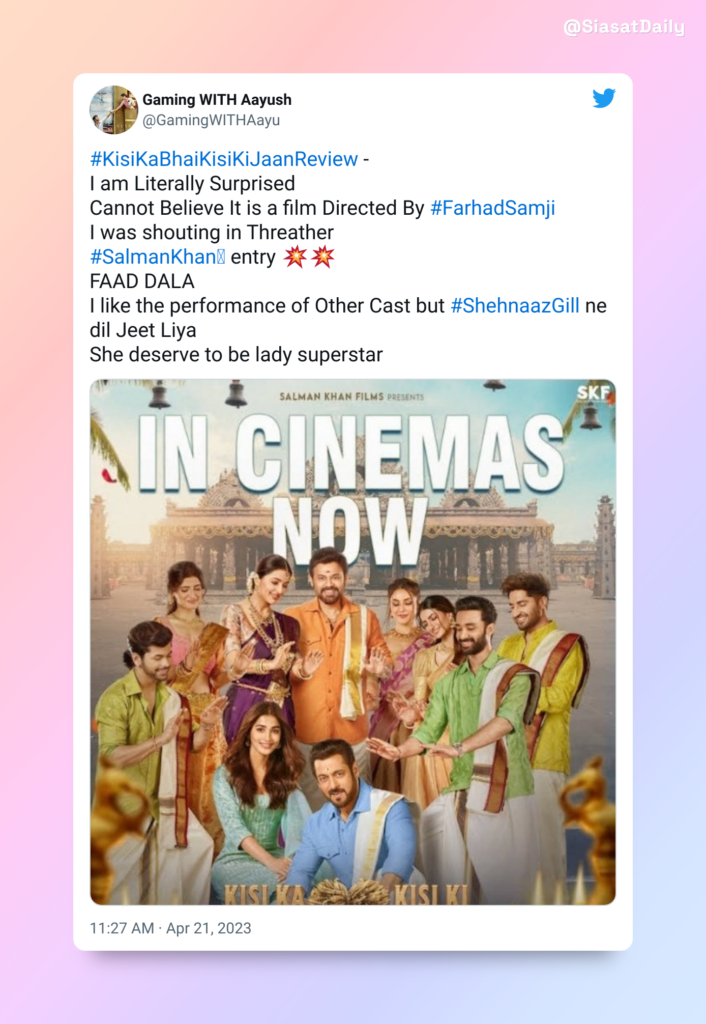Open the @GamingWITHAayu handle

211,120
